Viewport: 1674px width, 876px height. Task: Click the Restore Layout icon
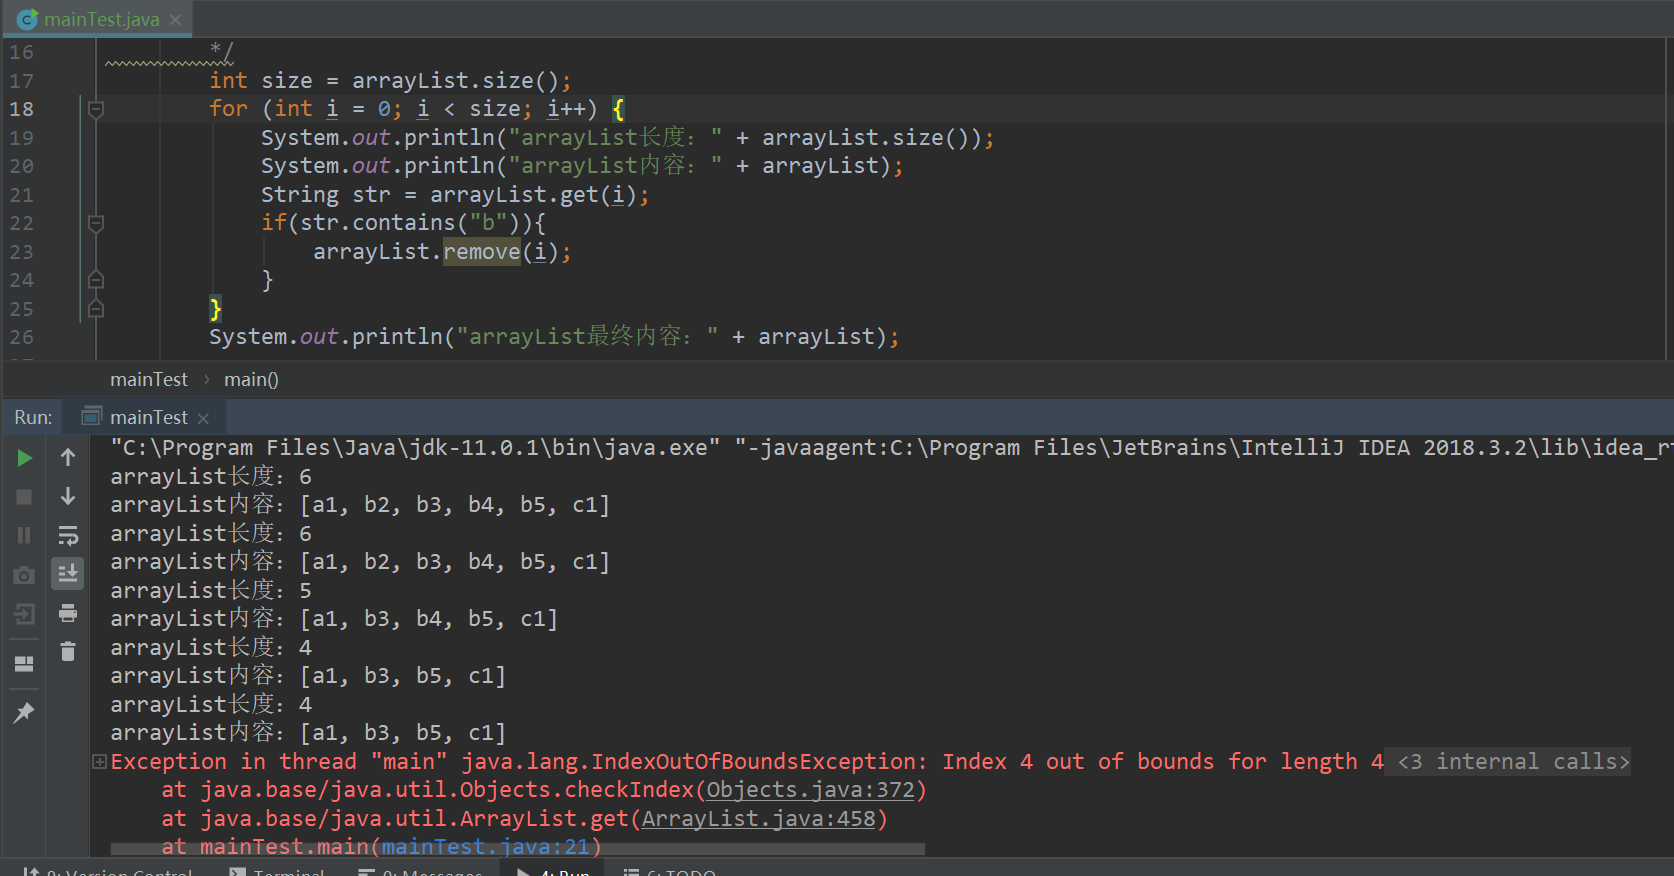25,664
